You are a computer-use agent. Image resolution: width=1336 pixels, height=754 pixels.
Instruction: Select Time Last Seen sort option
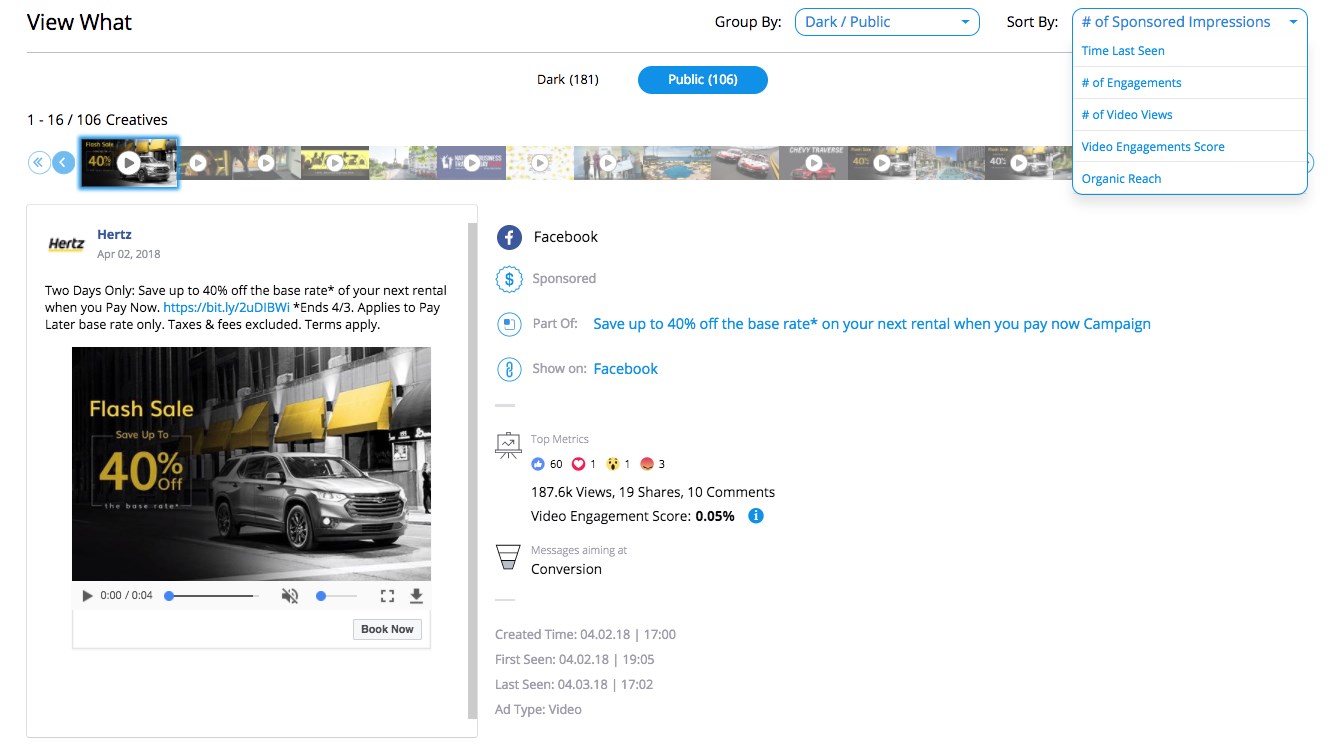(1189, 51)
